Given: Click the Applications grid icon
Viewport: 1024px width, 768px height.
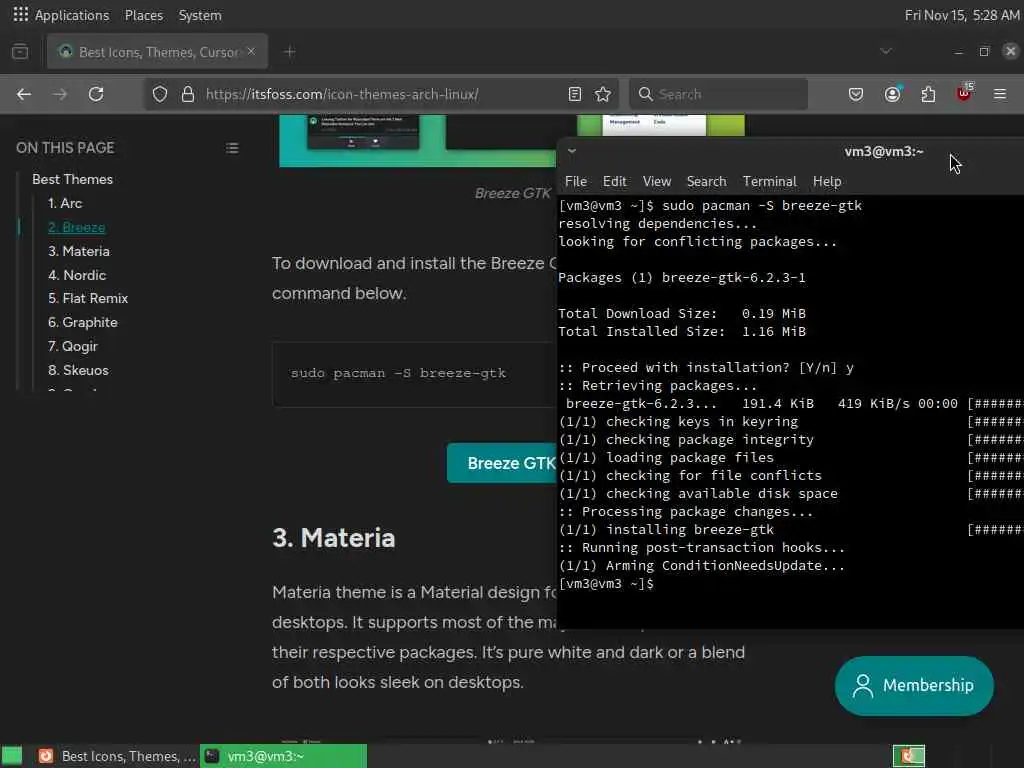Looking at the screenshot, I should click(20, 14).
